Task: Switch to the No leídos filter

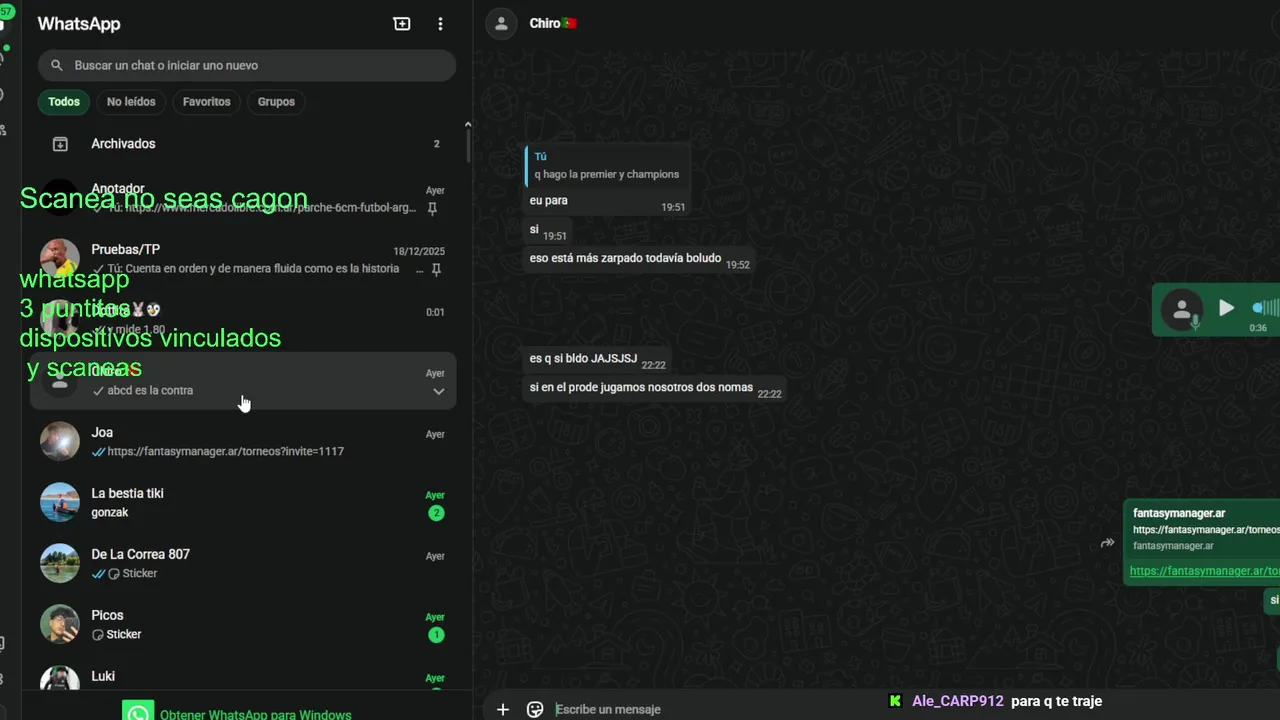Action: [131, 102]
